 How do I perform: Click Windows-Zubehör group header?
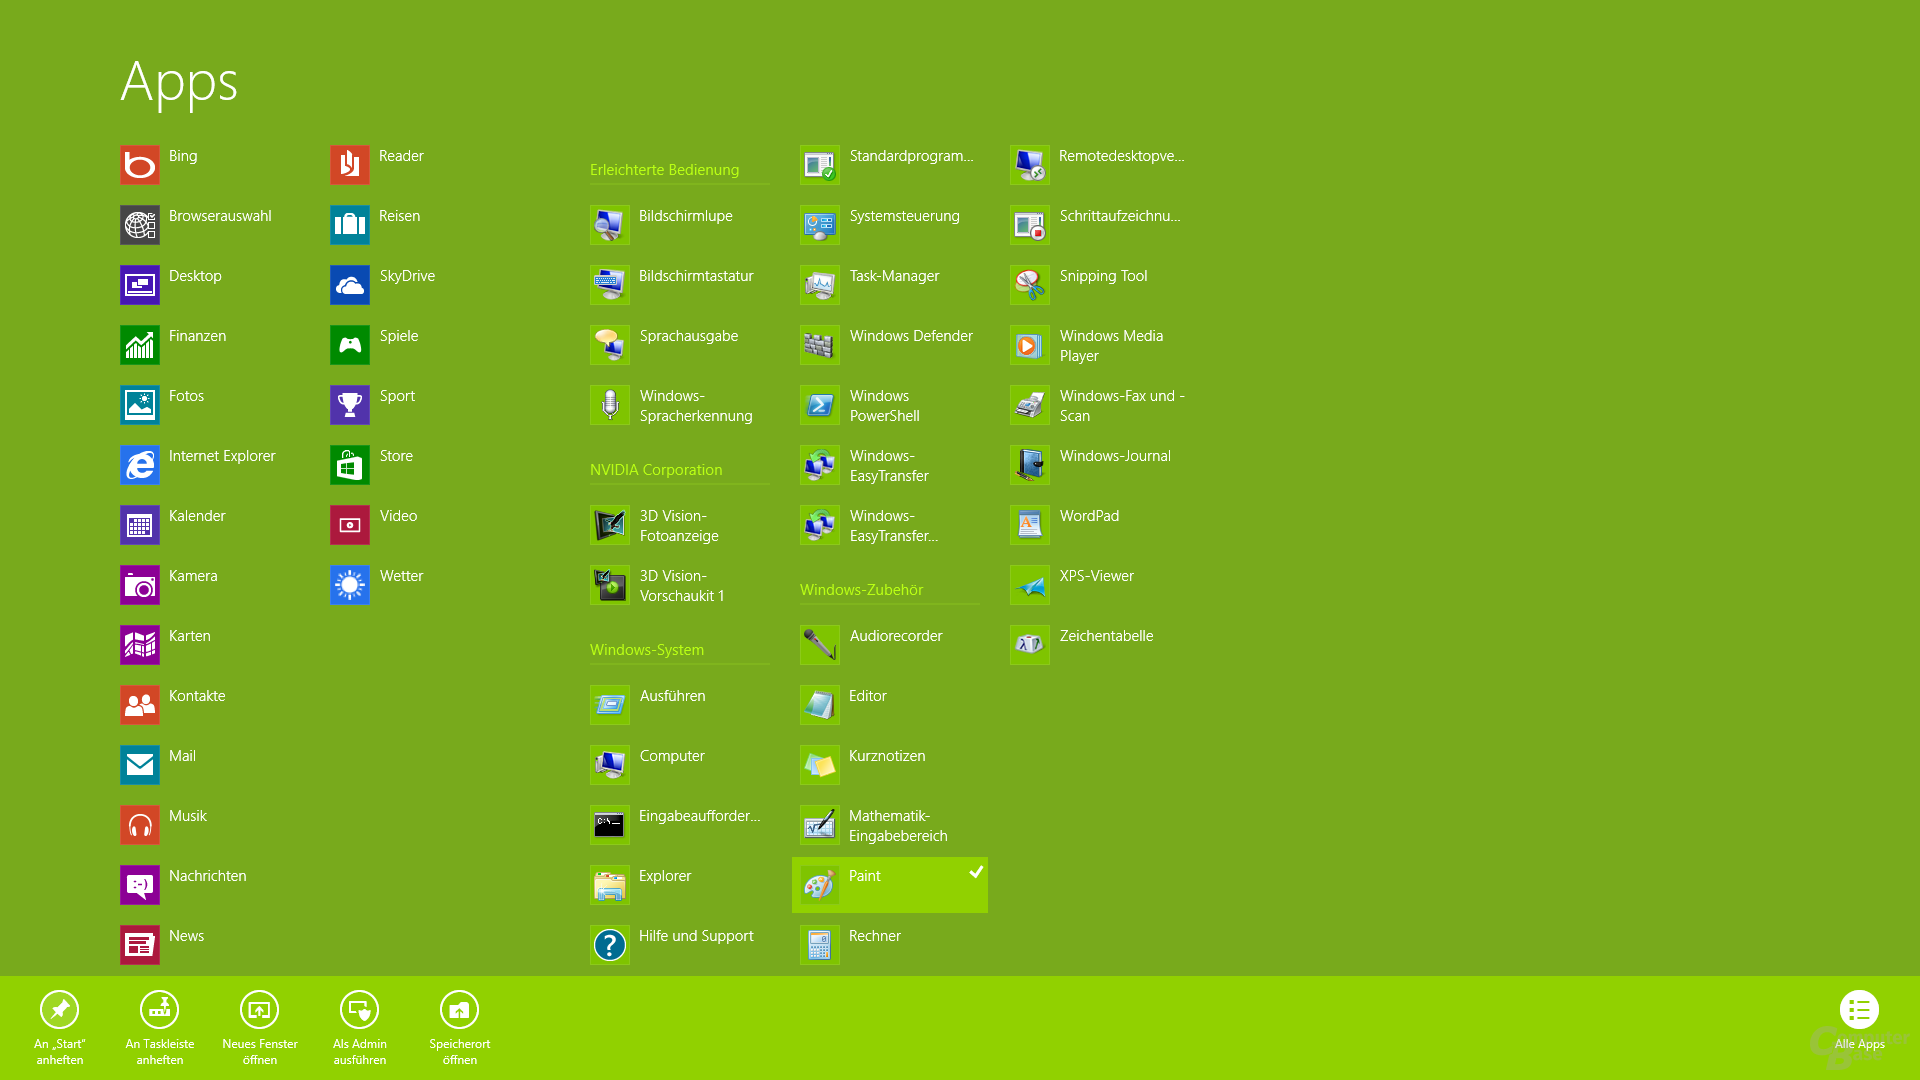point(861,590)
